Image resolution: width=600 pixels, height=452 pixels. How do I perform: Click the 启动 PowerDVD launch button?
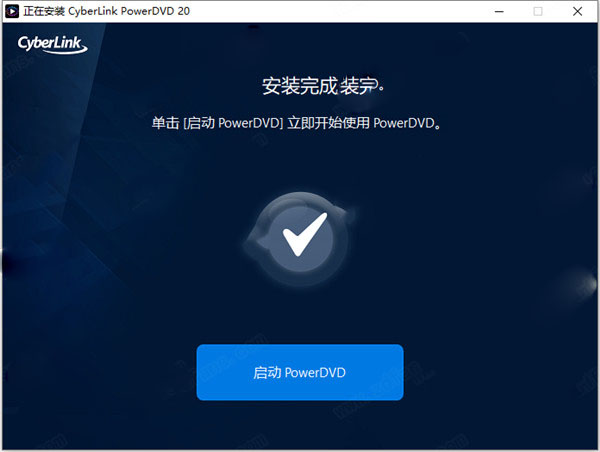[300, 372]
